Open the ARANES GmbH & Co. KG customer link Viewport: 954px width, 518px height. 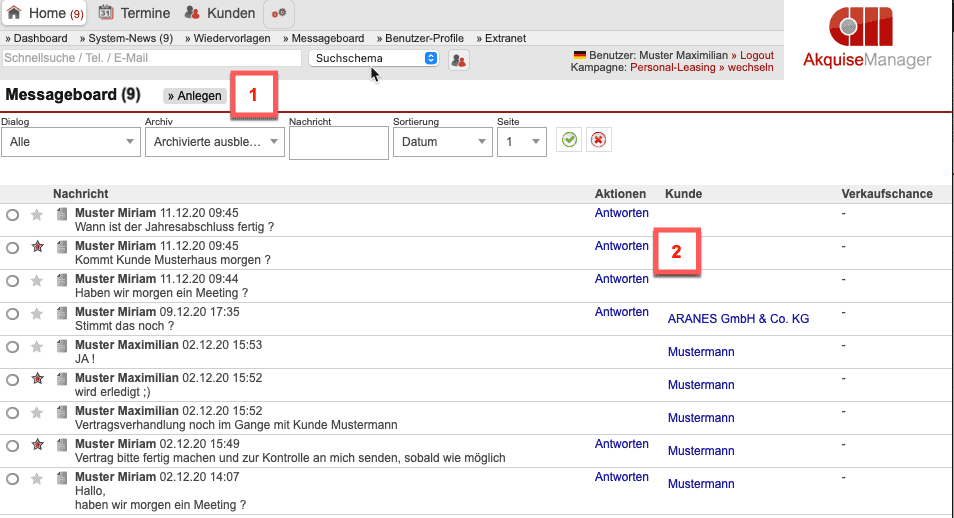[738, 319]
